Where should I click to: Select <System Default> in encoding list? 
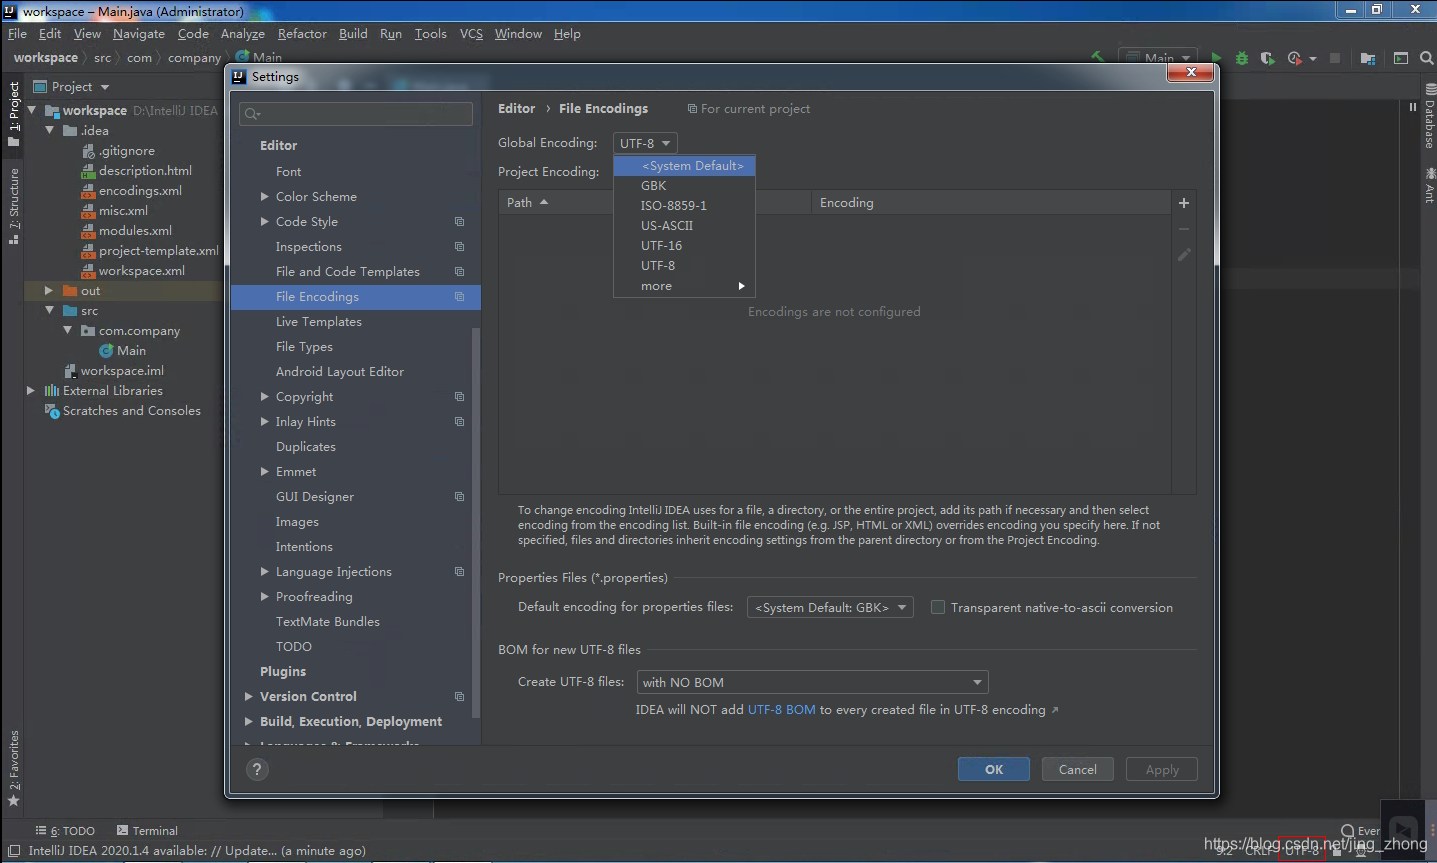click(684, 166)
